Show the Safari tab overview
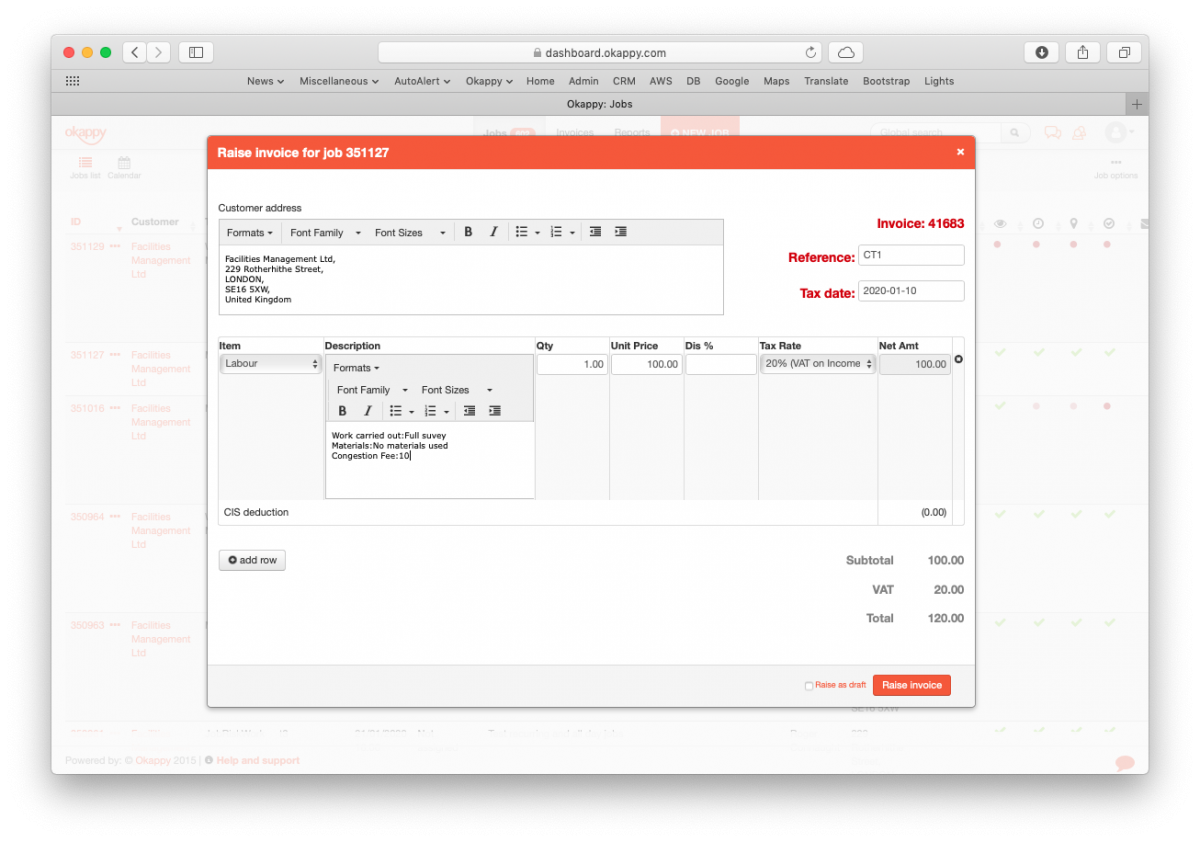 (1124, 52)
